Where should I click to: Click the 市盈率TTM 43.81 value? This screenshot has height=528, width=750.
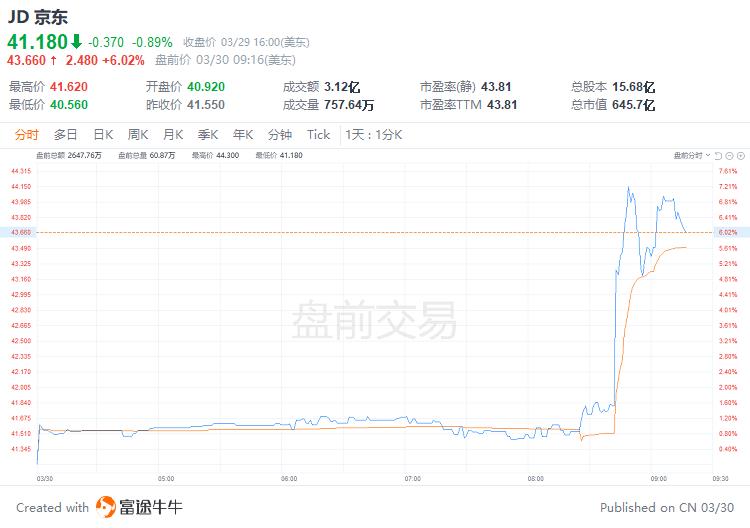click(502, 105)
